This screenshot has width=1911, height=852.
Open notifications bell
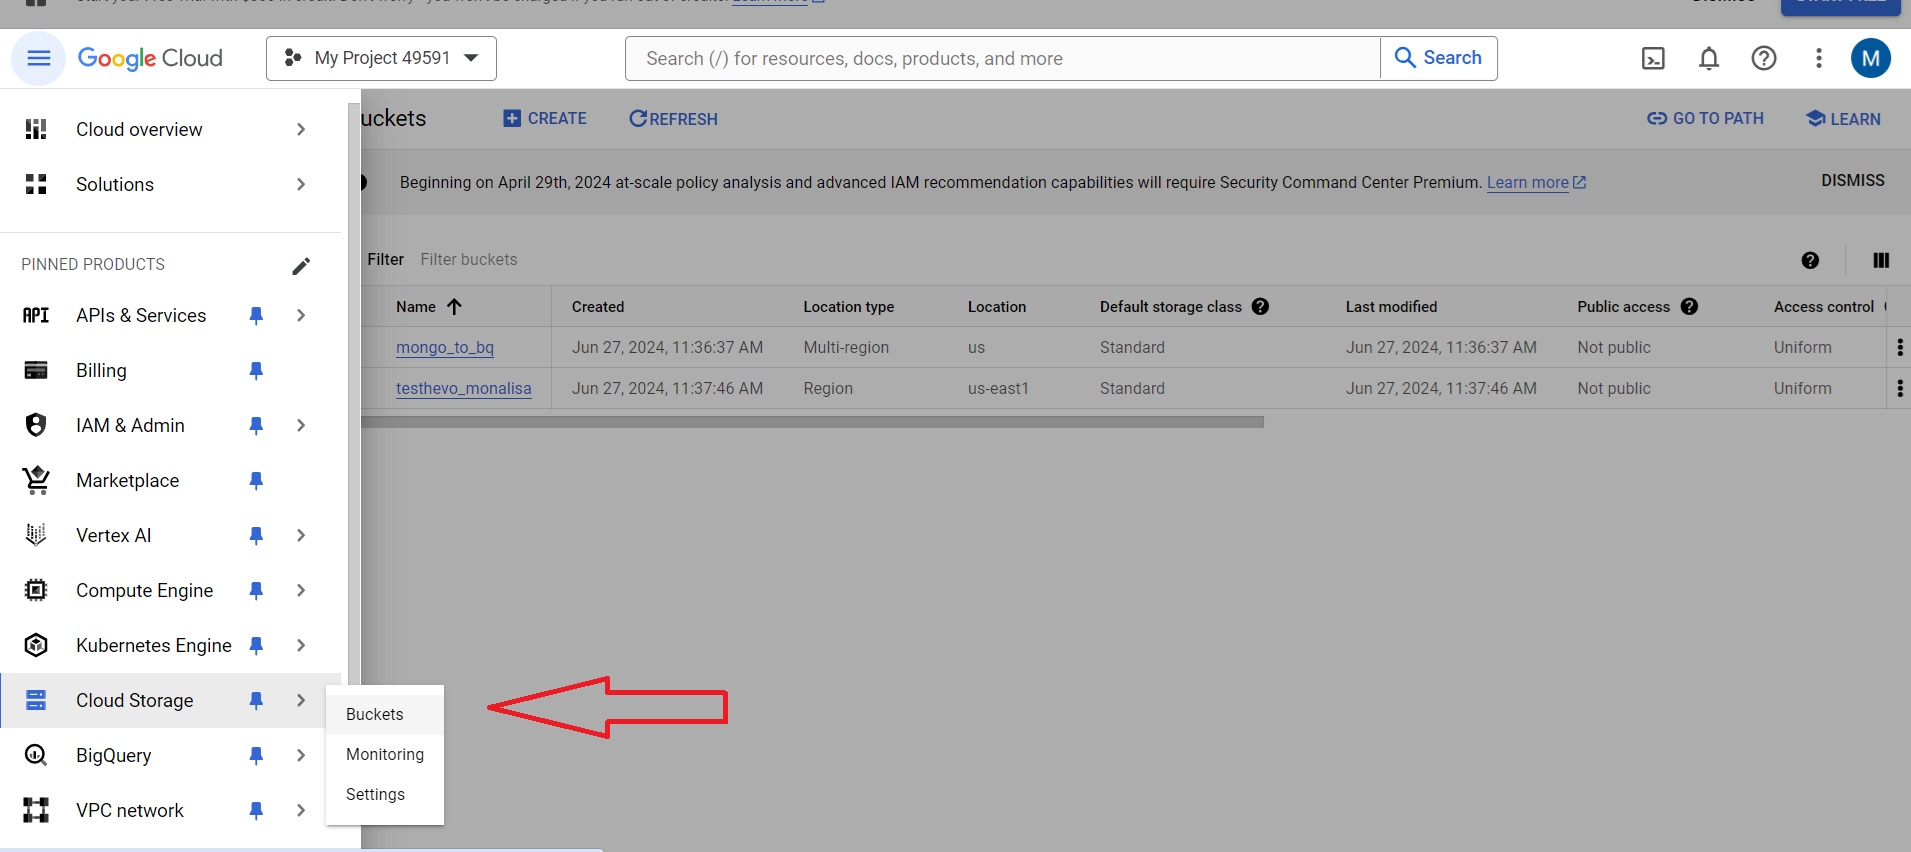click(x=1709, y=58)
